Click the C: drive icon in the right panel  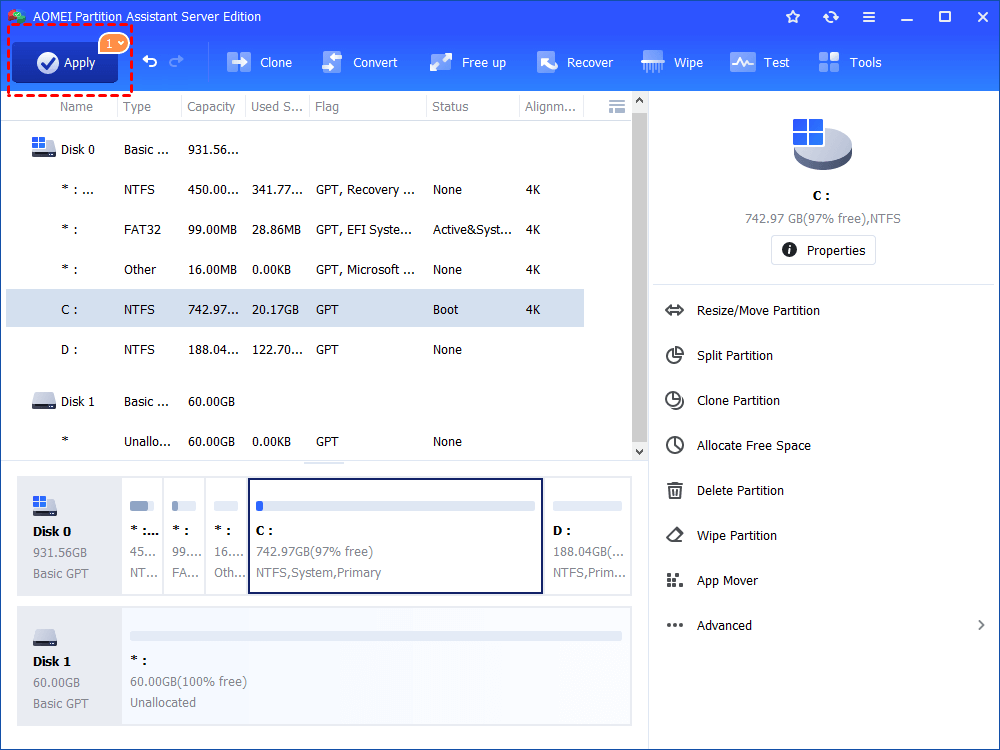click(x=822, y=144)
